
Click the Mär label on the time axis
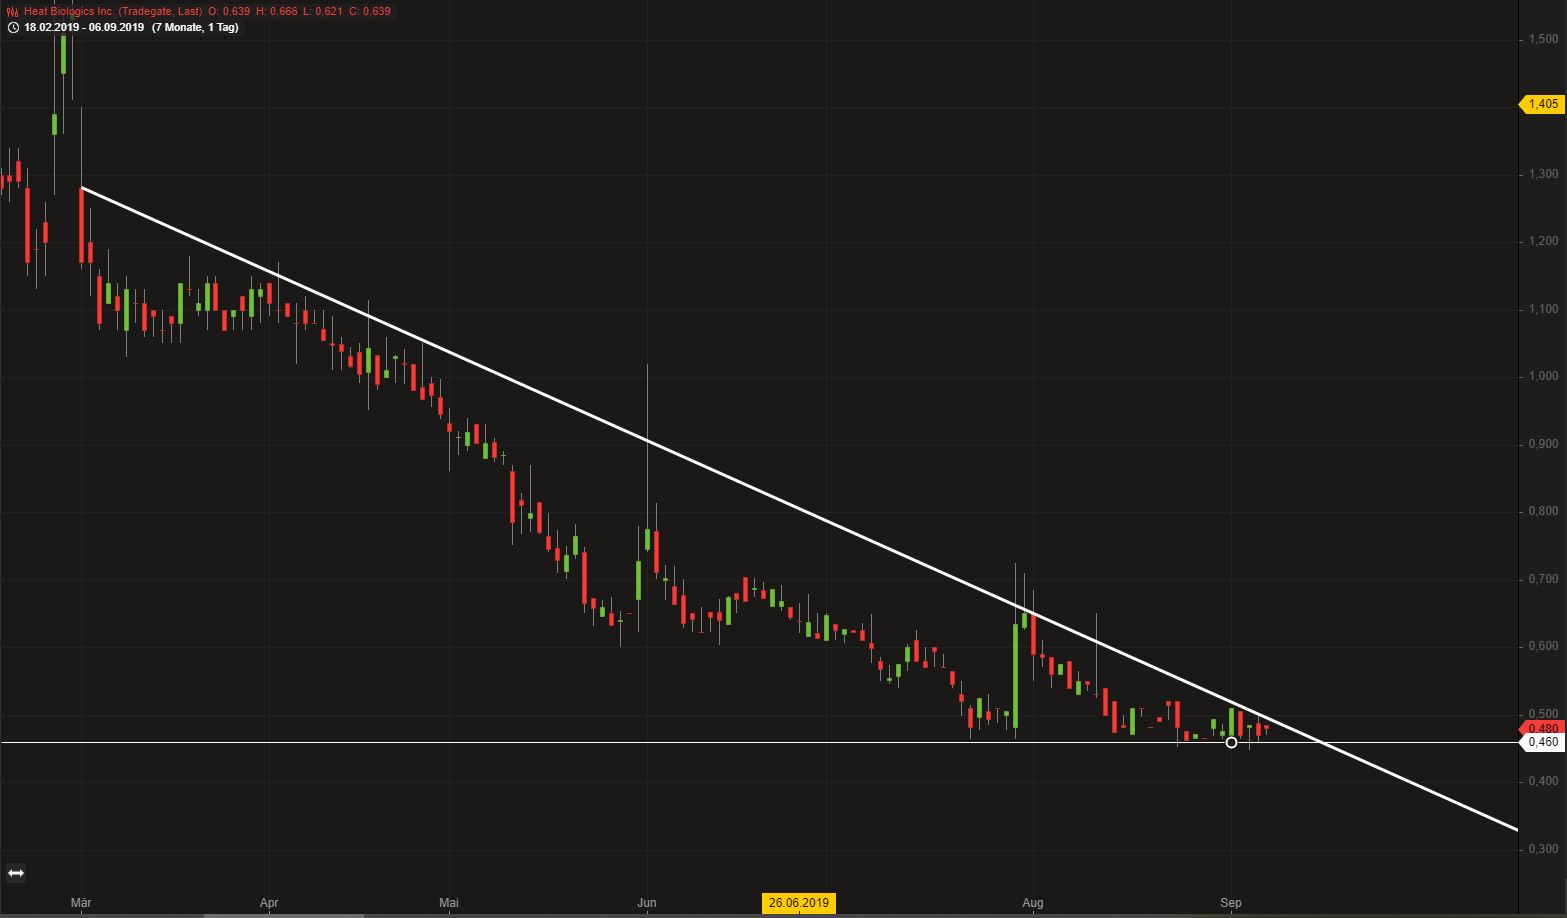(x=80, y=902)
